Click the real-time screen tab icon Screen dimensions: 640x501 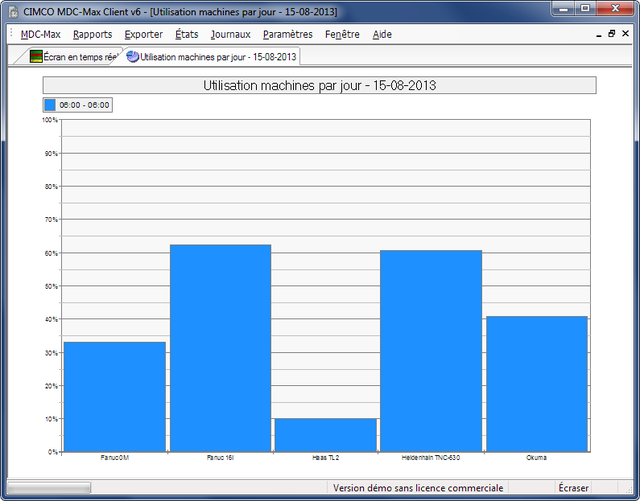click(x=36, y=57)
